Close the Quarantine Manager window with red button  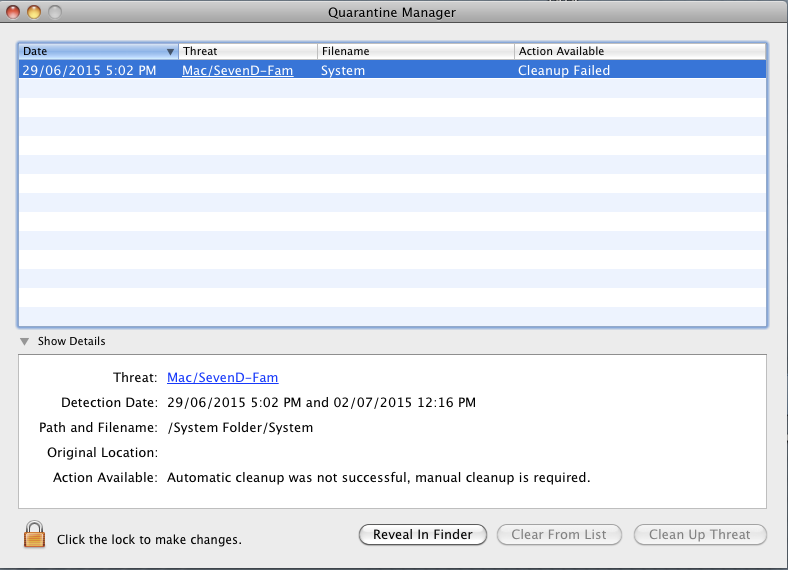(x=13, y=12)
